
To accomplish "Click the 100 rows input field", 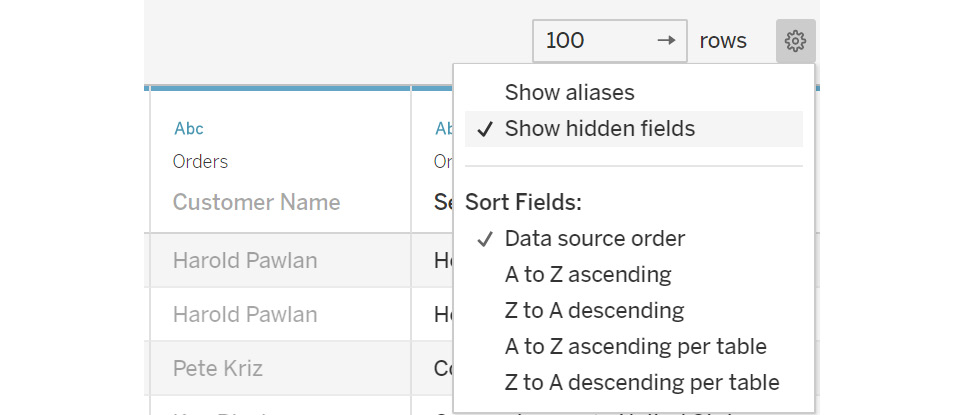I will pos(610,41).
